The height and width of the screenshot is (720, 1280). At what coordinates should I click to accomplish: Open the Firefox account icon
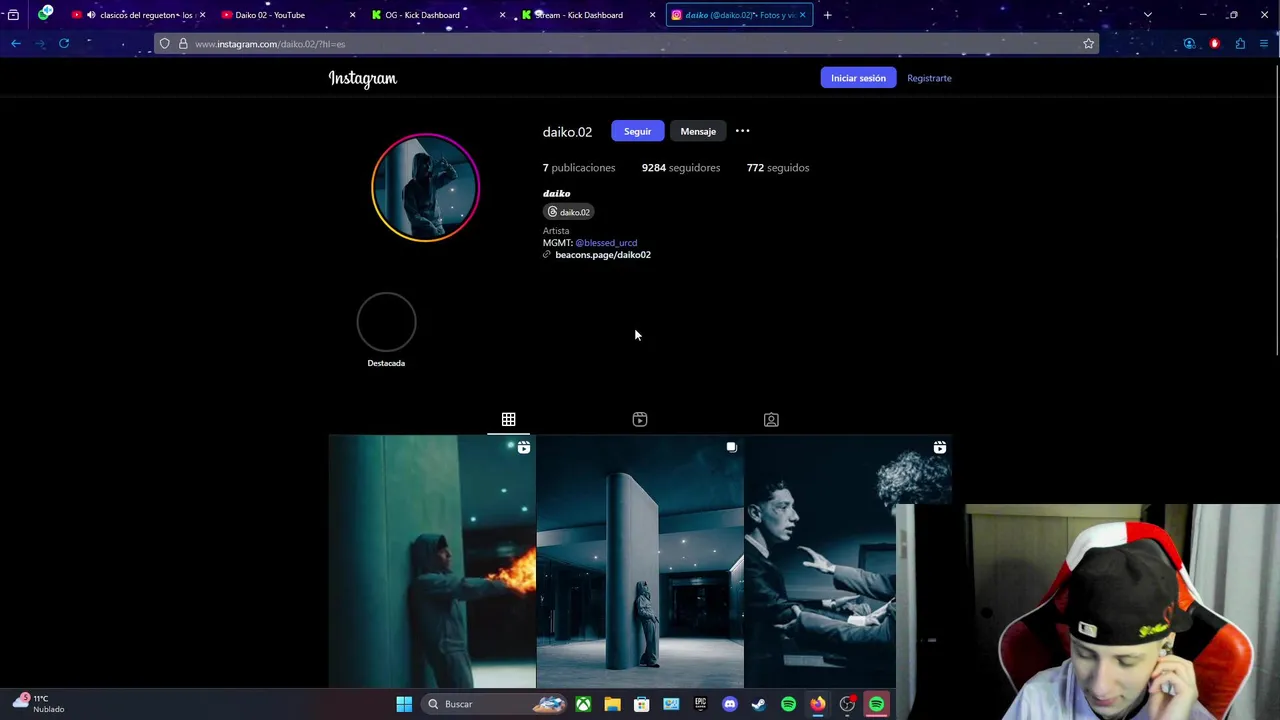click(x=1189, y=44)
